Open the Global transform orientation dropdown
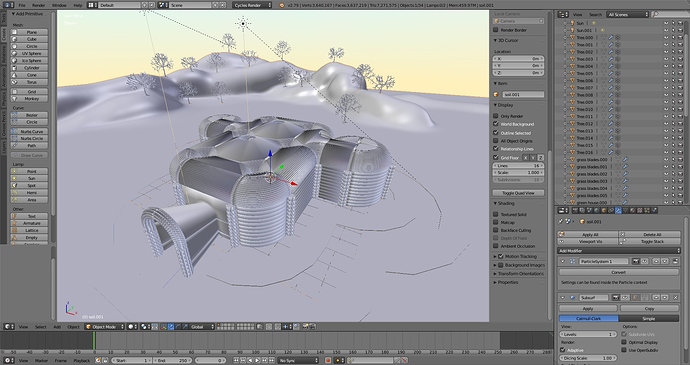Viewport: 690px width, 365px height. [x=202, y=327]
